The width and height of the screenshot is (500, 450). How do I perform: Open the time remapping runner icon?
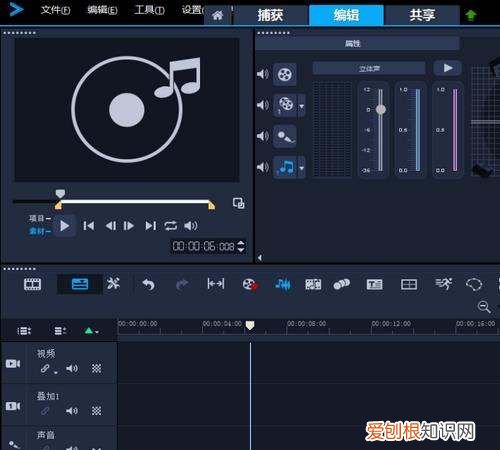tap(444, 284)
